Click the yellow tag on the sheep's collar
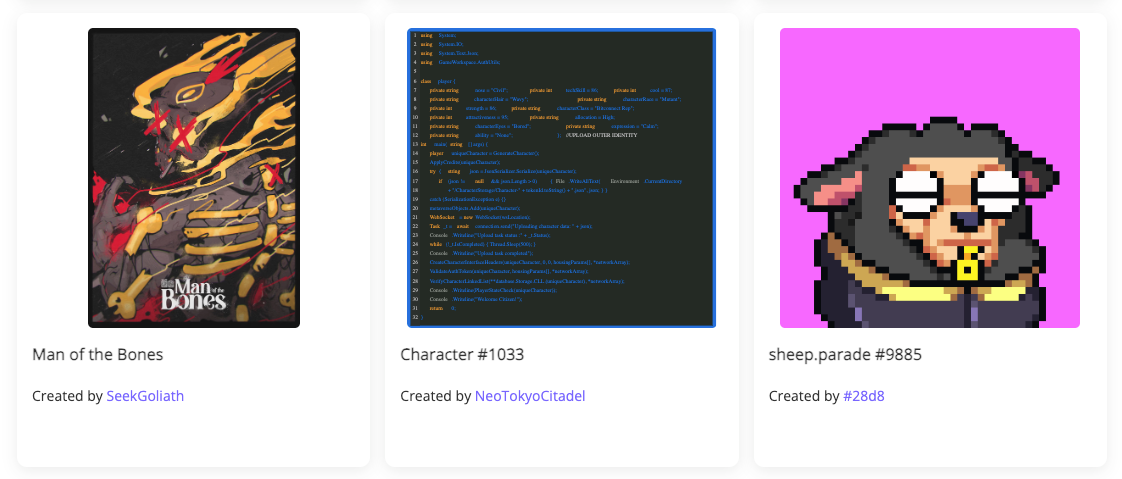The height and width of the screenshot is (479, 1122). pos(967,268)
